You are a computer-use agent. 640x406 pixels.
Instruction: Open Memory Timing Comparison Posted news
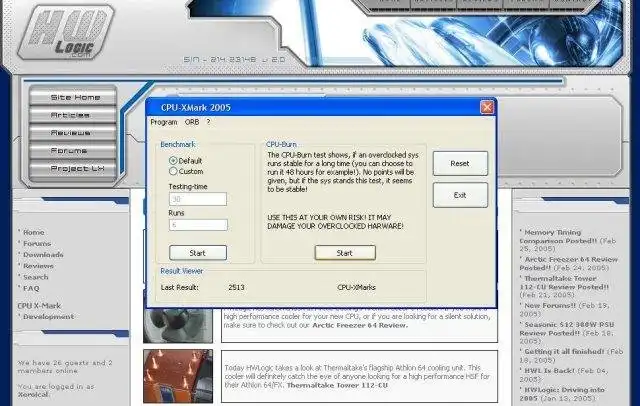coord(558,237)
